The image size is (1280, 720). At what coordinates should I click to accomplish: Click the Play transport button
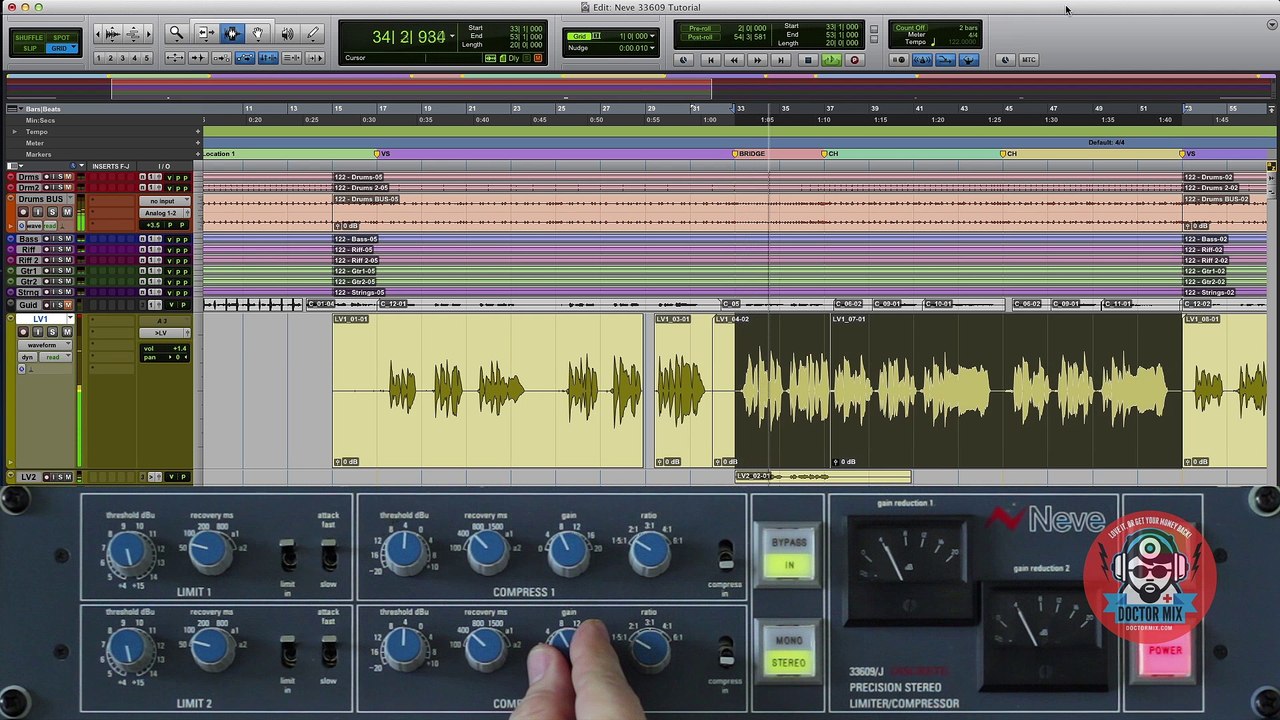point(831,60)
